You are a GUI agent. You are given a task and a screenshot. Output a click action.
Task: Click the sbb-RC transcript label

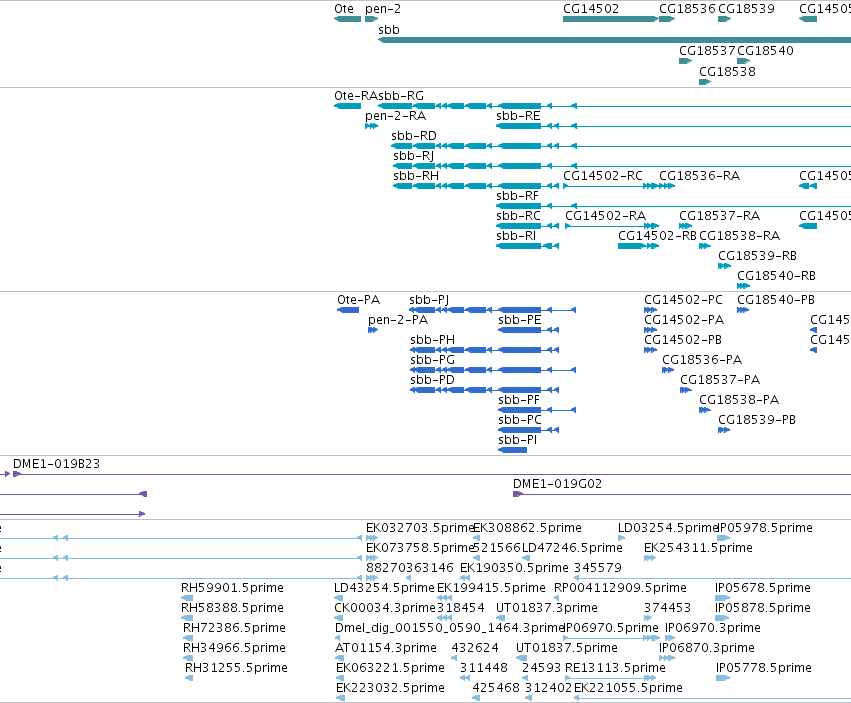[518, 216]
